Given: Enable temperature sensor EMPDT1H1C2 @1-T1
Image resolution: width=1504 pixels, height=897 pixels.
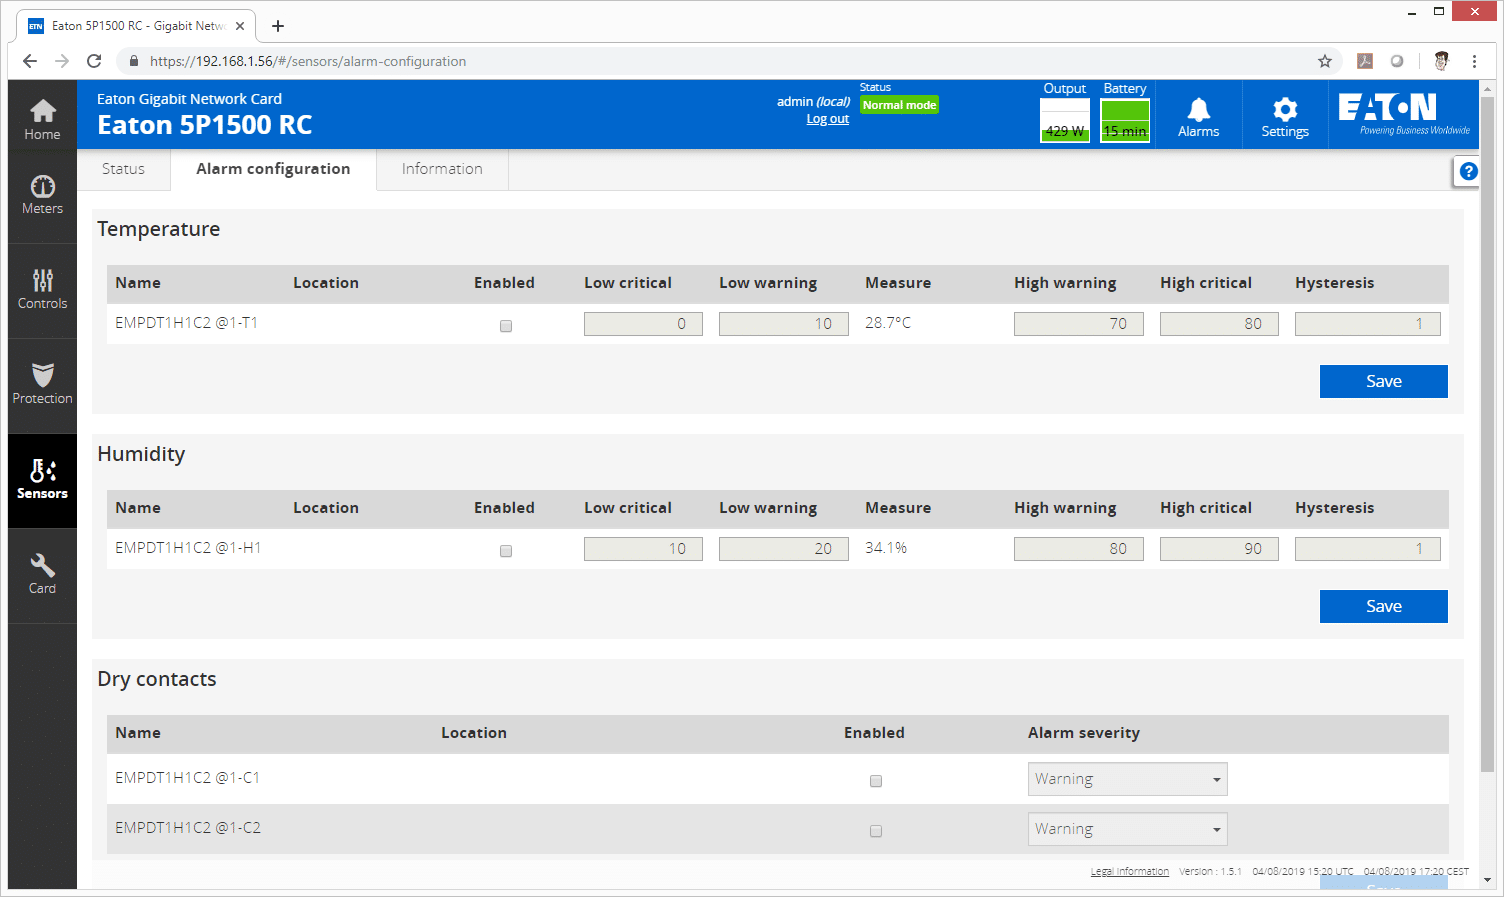Looking at the screenshot, I should tap(506, 326).
